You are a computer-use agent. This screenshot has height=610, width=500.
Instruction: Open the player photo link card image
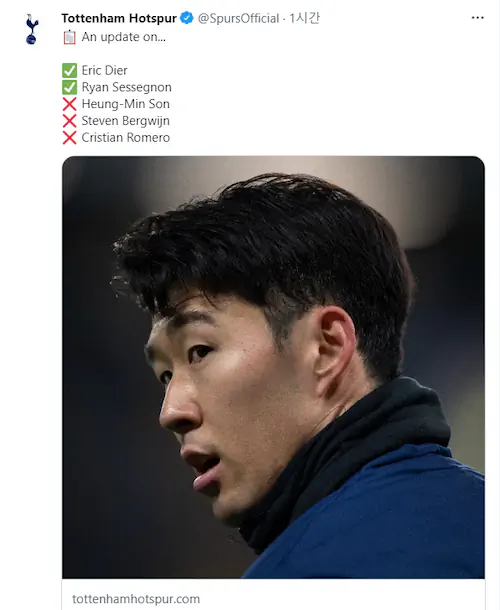point(273,367)
